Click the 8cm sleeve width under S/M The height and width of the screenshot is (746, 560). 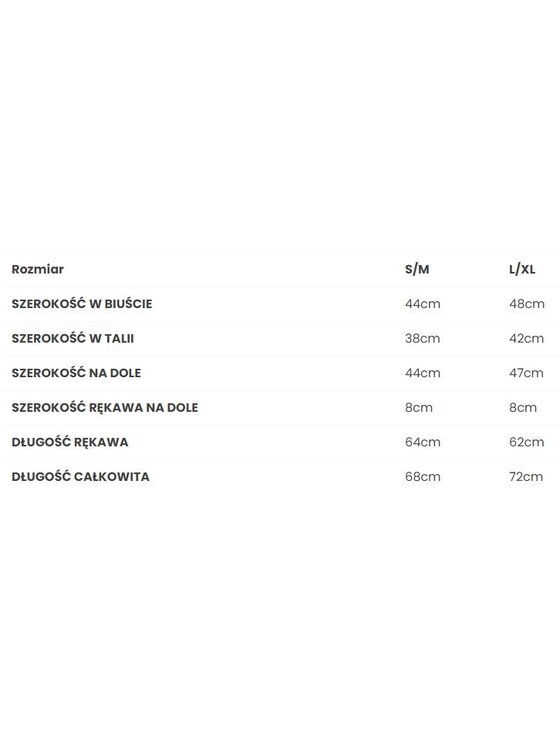(x=419, y=408)
